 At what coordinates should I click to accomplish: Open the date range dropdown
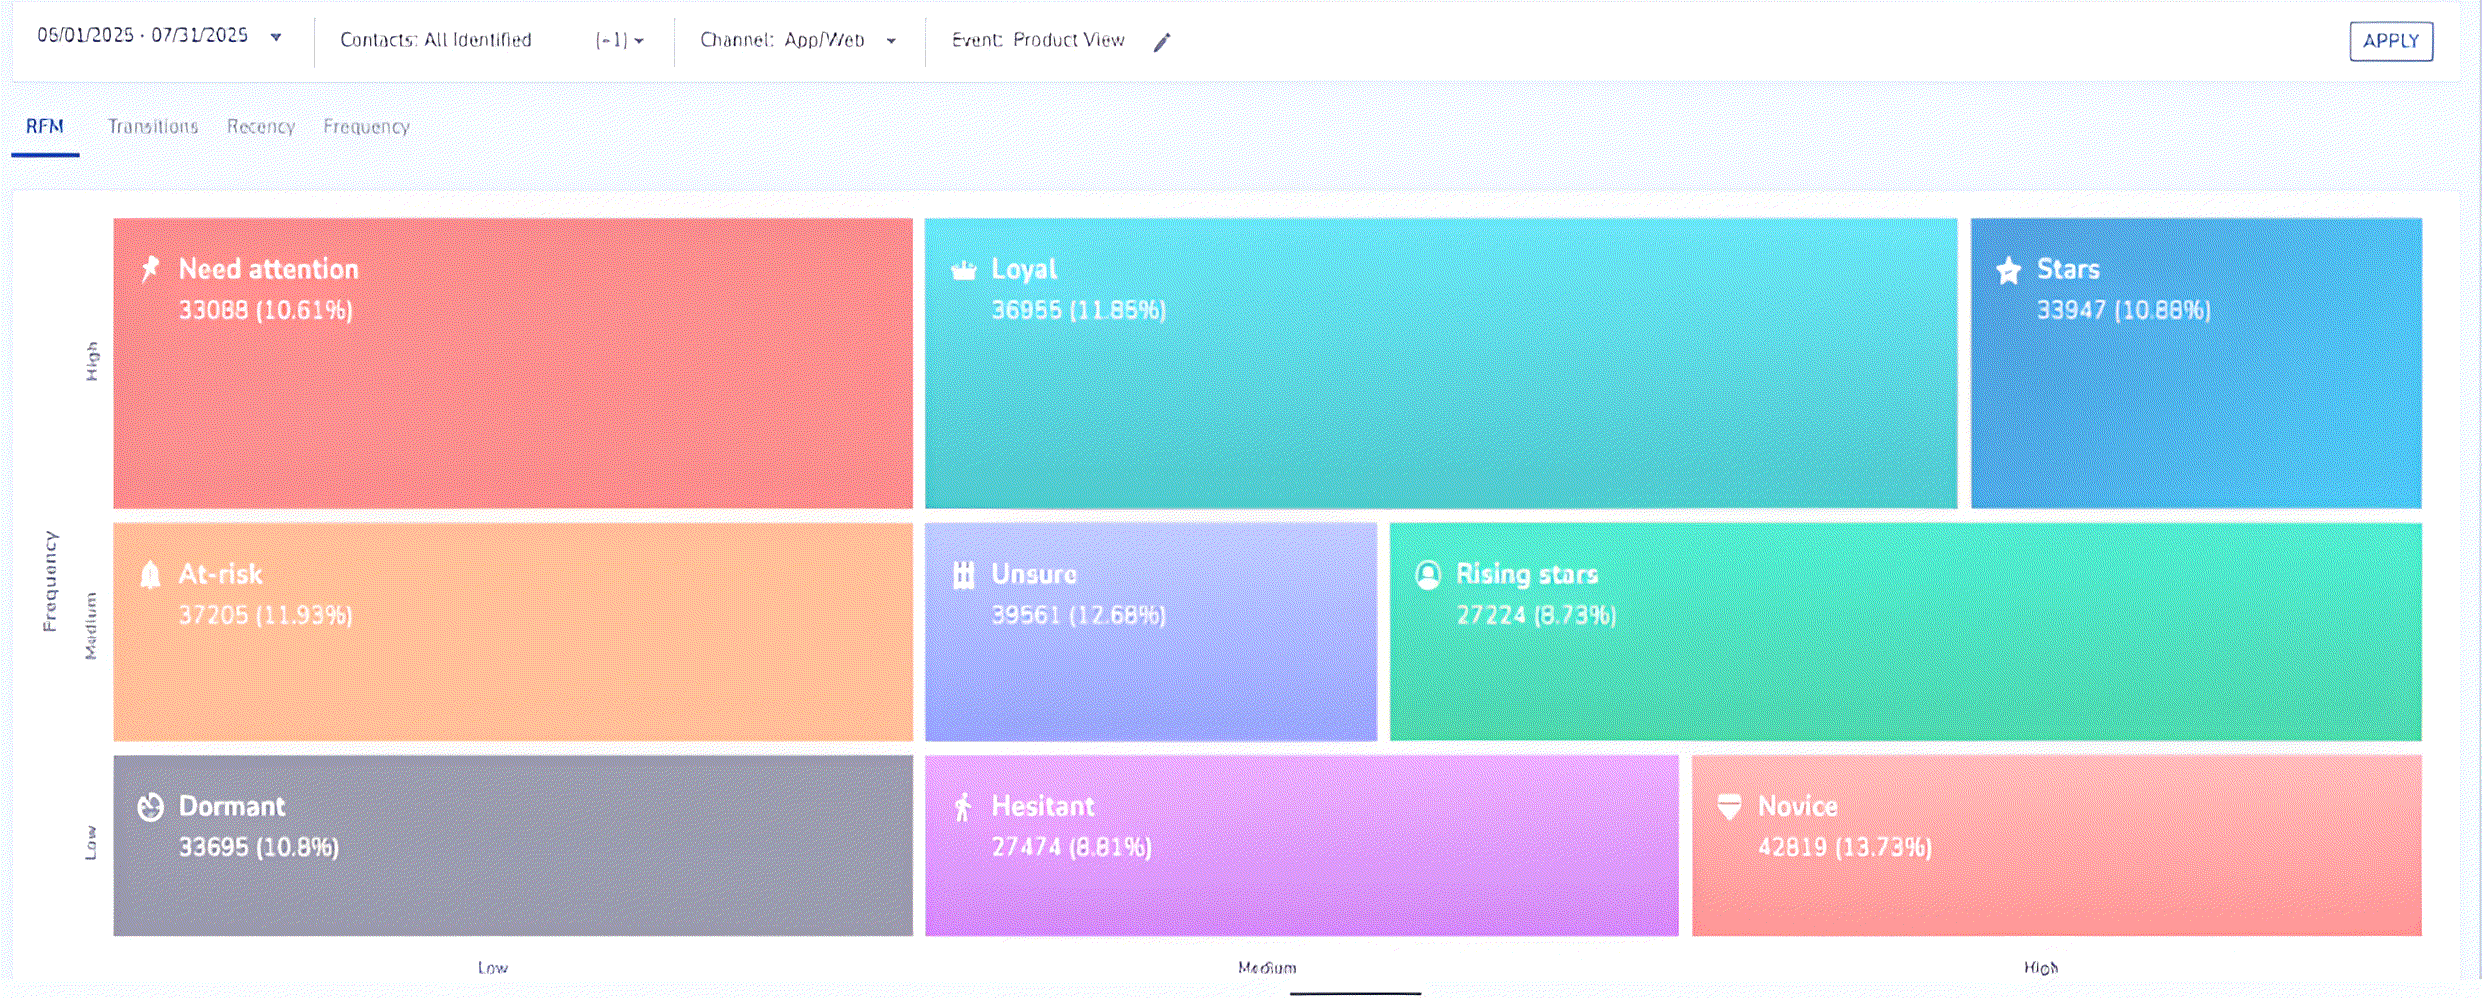(x=276, y=38)
